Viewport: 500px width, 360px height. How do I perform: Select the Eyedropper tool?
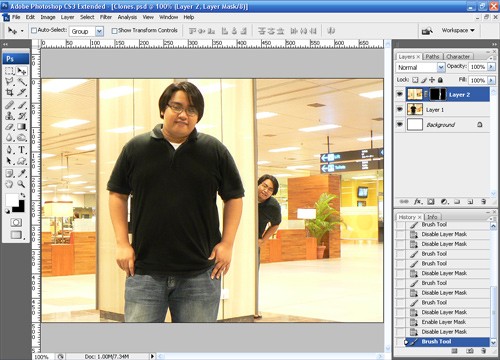(22, 173)
